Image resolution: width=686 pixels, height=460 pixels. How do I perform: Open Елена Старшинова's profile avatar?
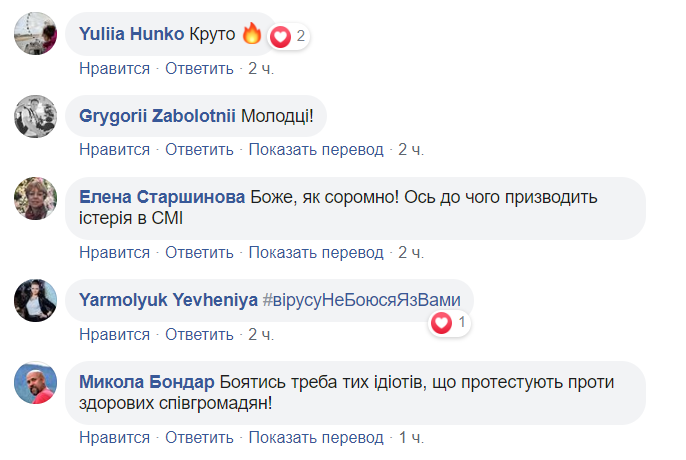tap(35, 199)
